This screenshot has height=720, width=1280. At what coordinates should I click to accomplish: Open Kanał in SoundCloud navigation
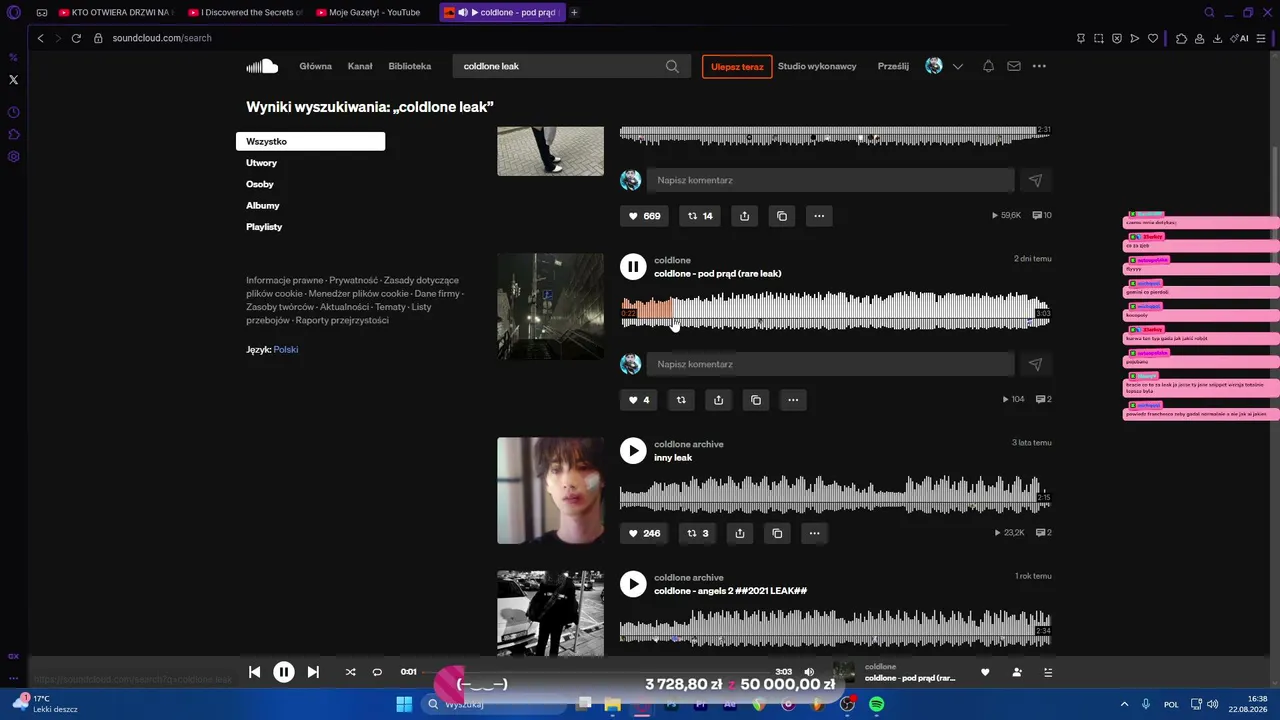coord(360,66)
